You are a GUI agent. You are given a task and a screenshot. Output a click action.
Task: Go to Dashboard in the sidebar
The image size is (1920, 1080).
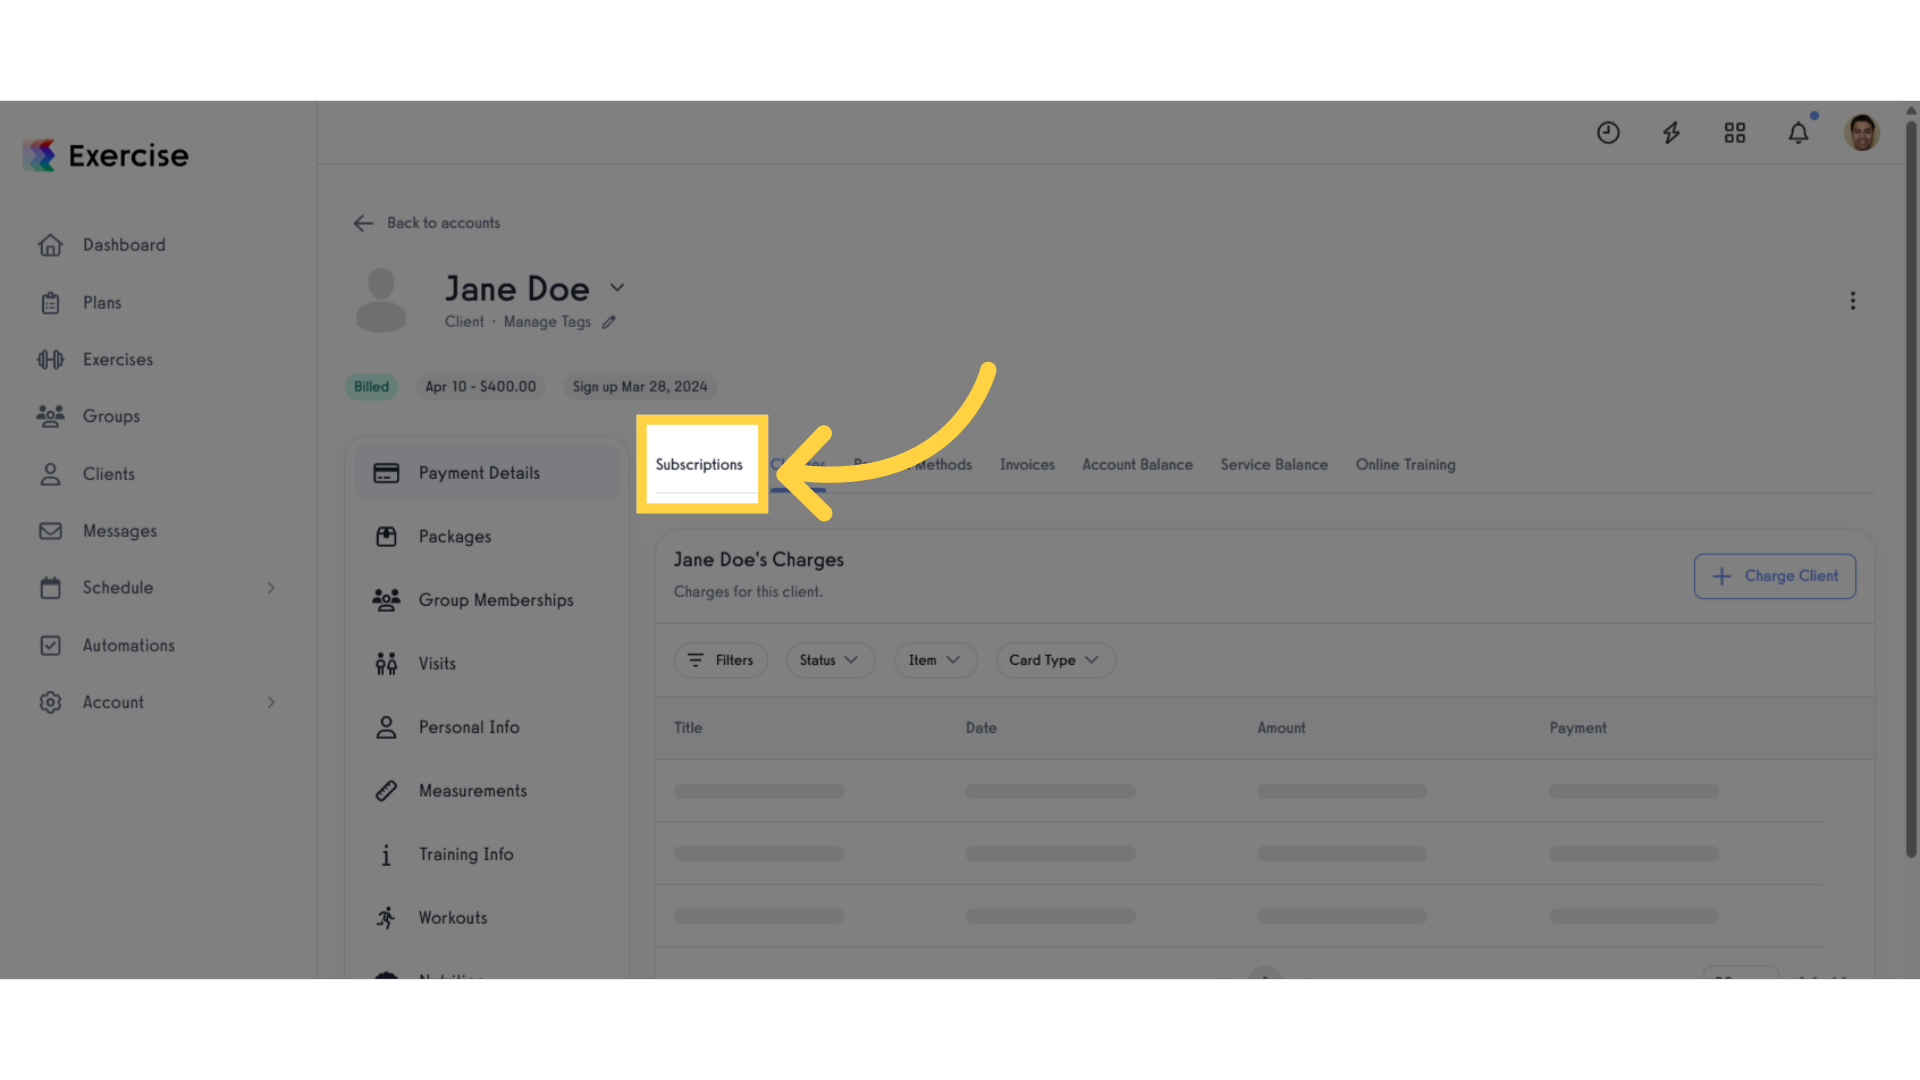[124, 245]
